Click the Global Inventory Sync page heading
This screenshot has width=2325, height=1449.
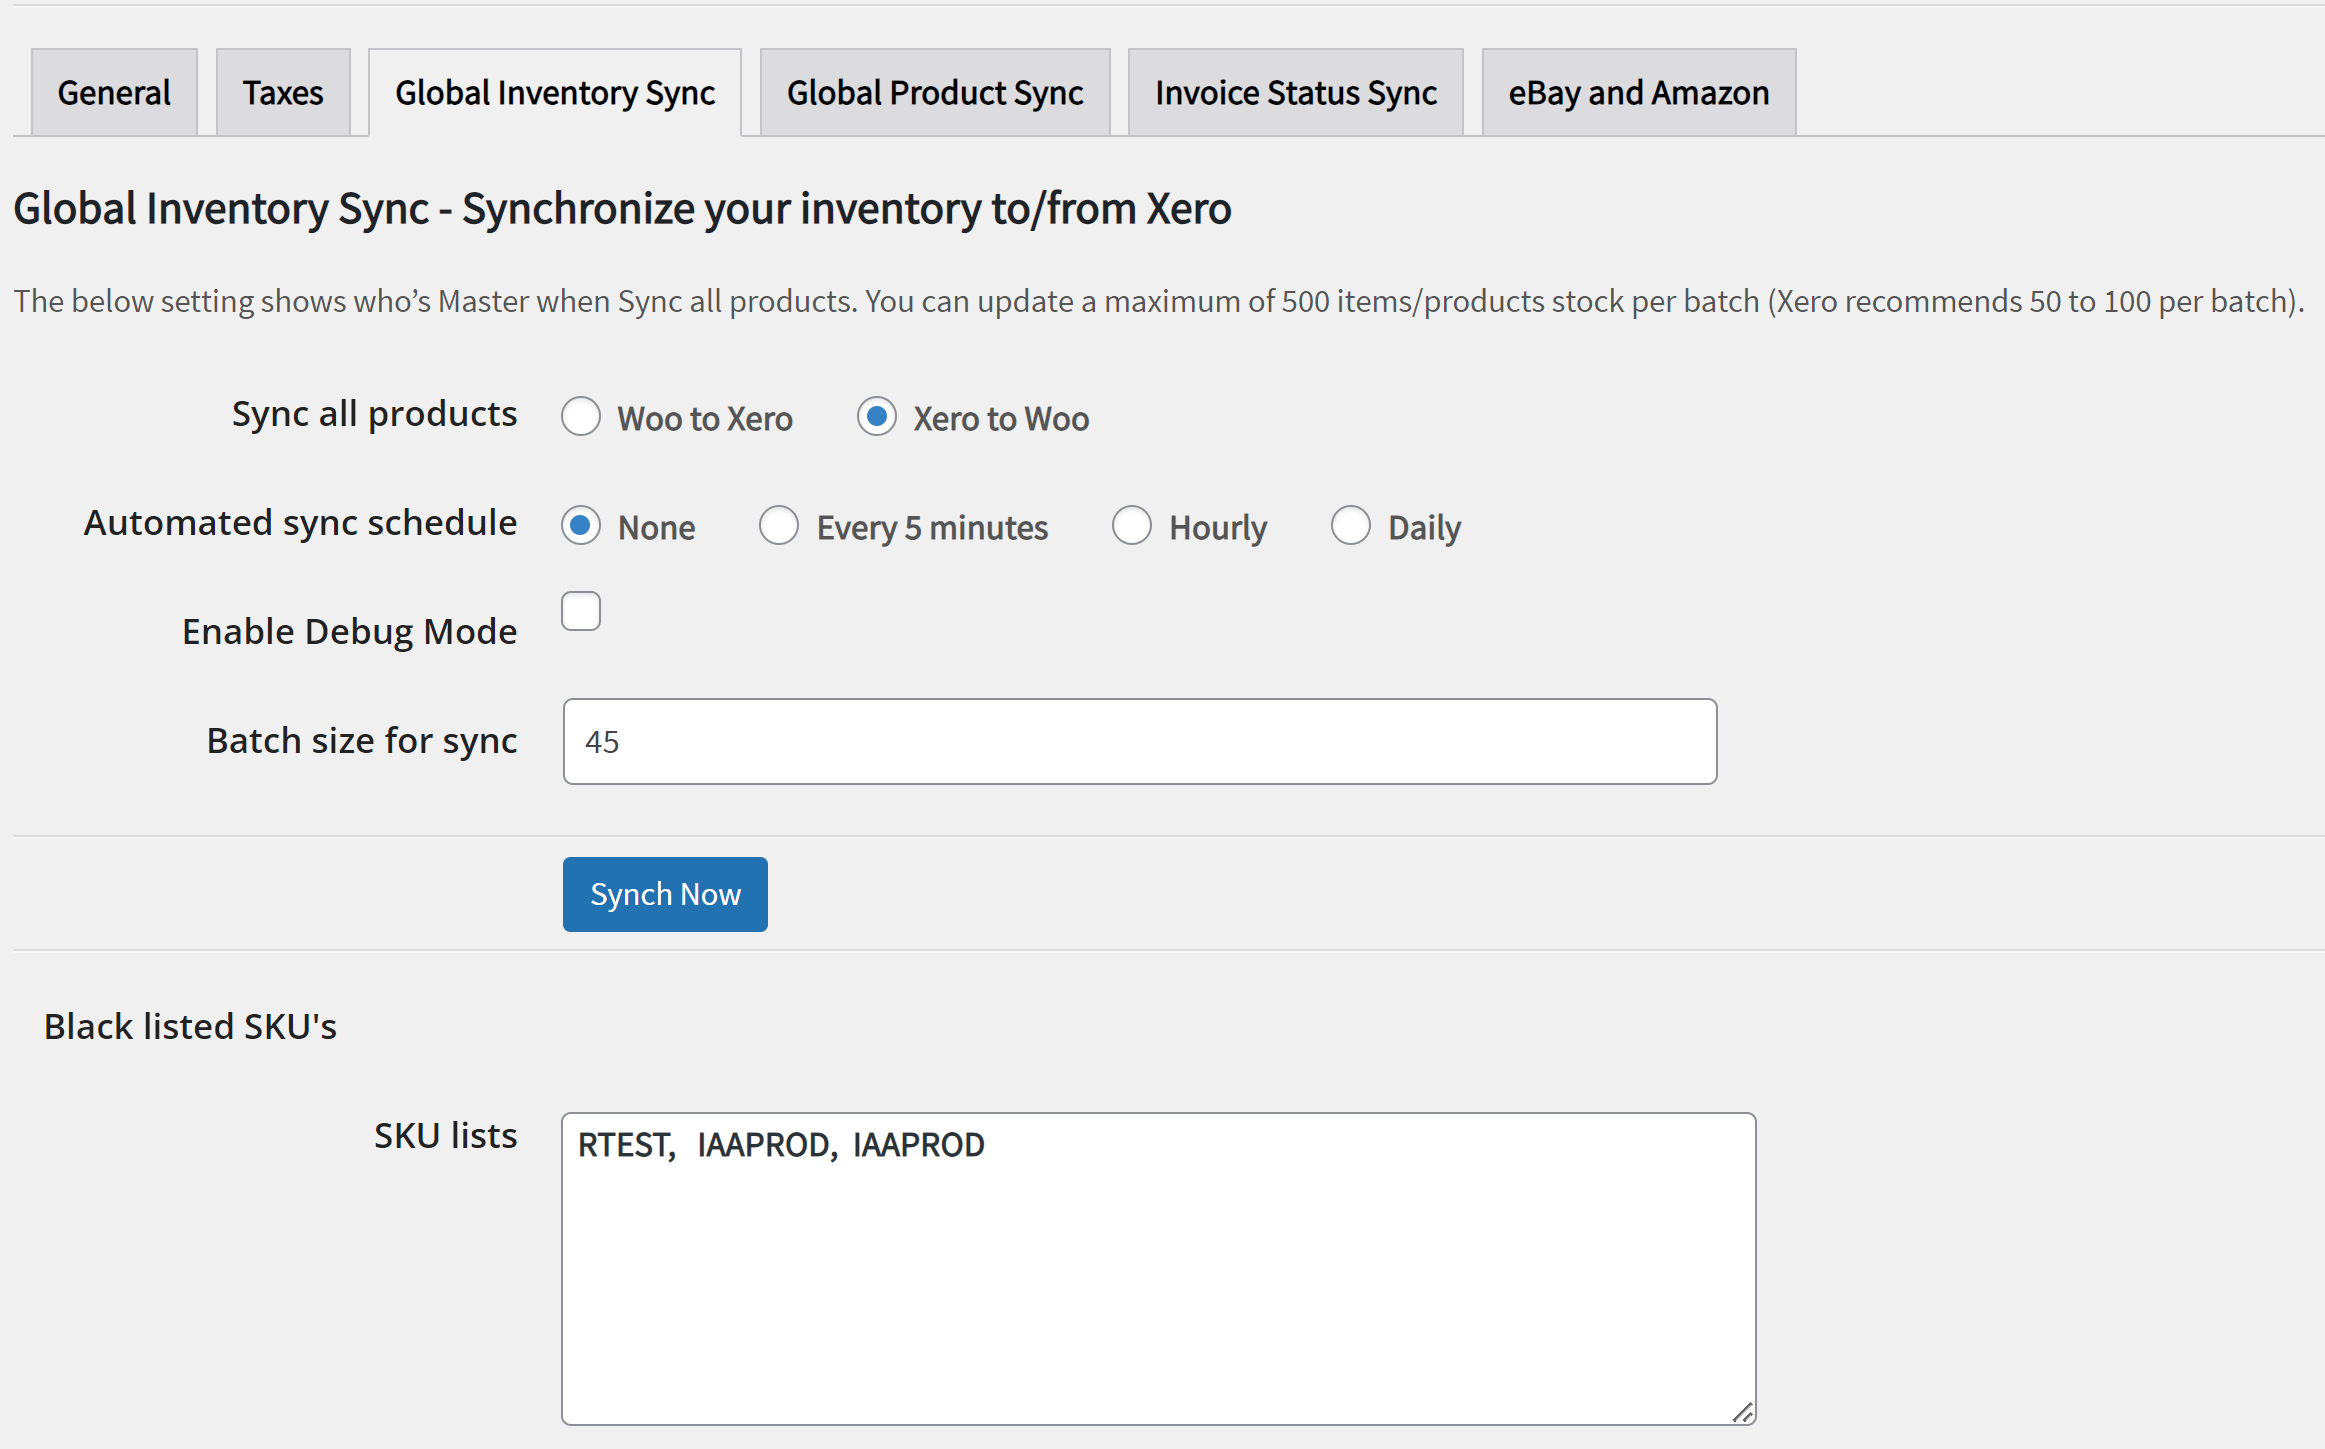pyautogui.click(x=622, y=209)
